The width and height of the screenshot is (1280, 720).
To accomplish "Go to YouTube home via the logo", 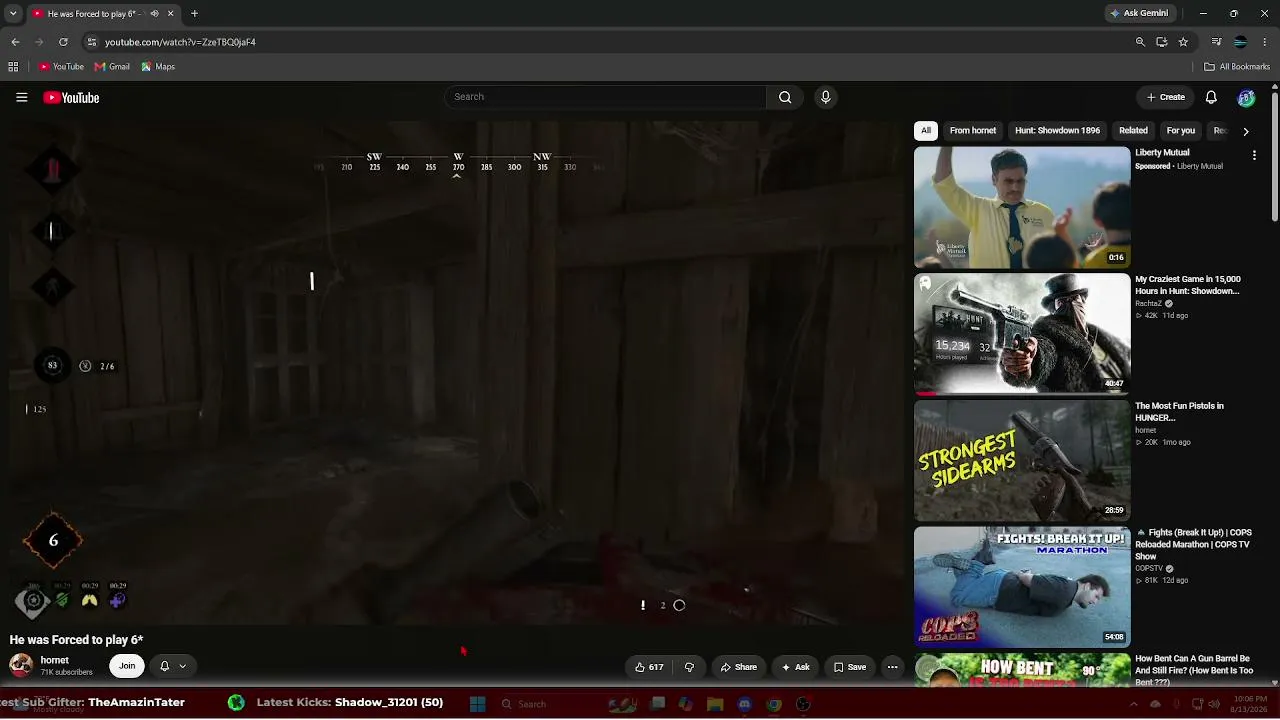I will 71,97.
